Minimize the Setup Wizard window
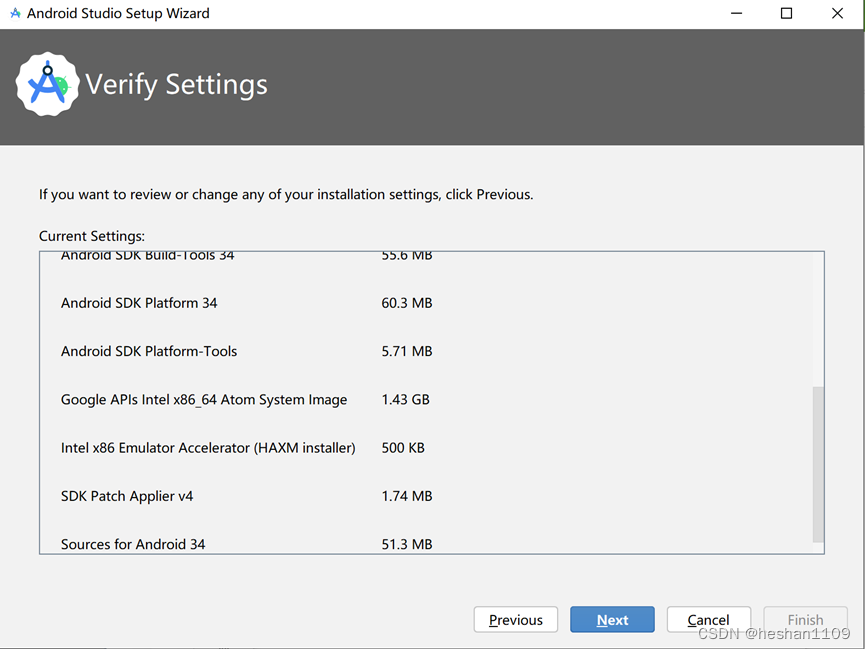 pos(735,13)
